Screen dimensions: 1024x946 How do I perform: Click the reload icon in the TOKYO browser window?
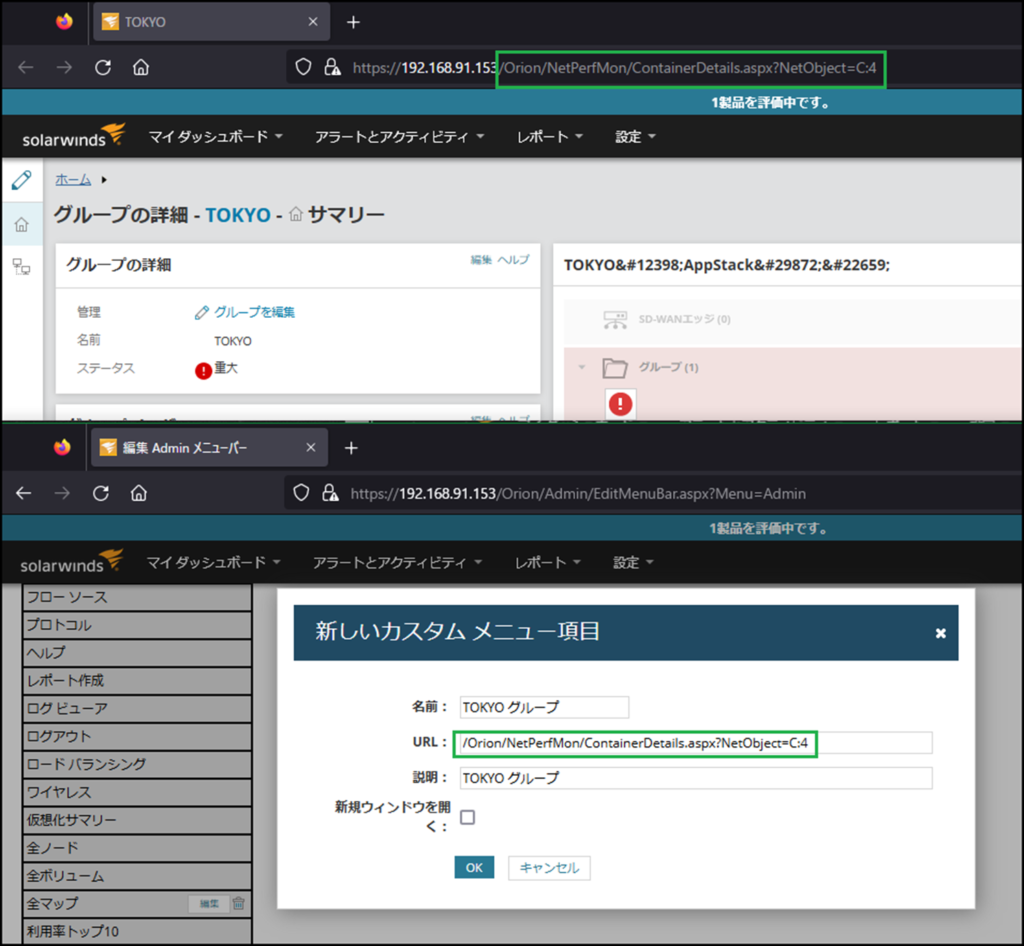(x=103, y=67)
